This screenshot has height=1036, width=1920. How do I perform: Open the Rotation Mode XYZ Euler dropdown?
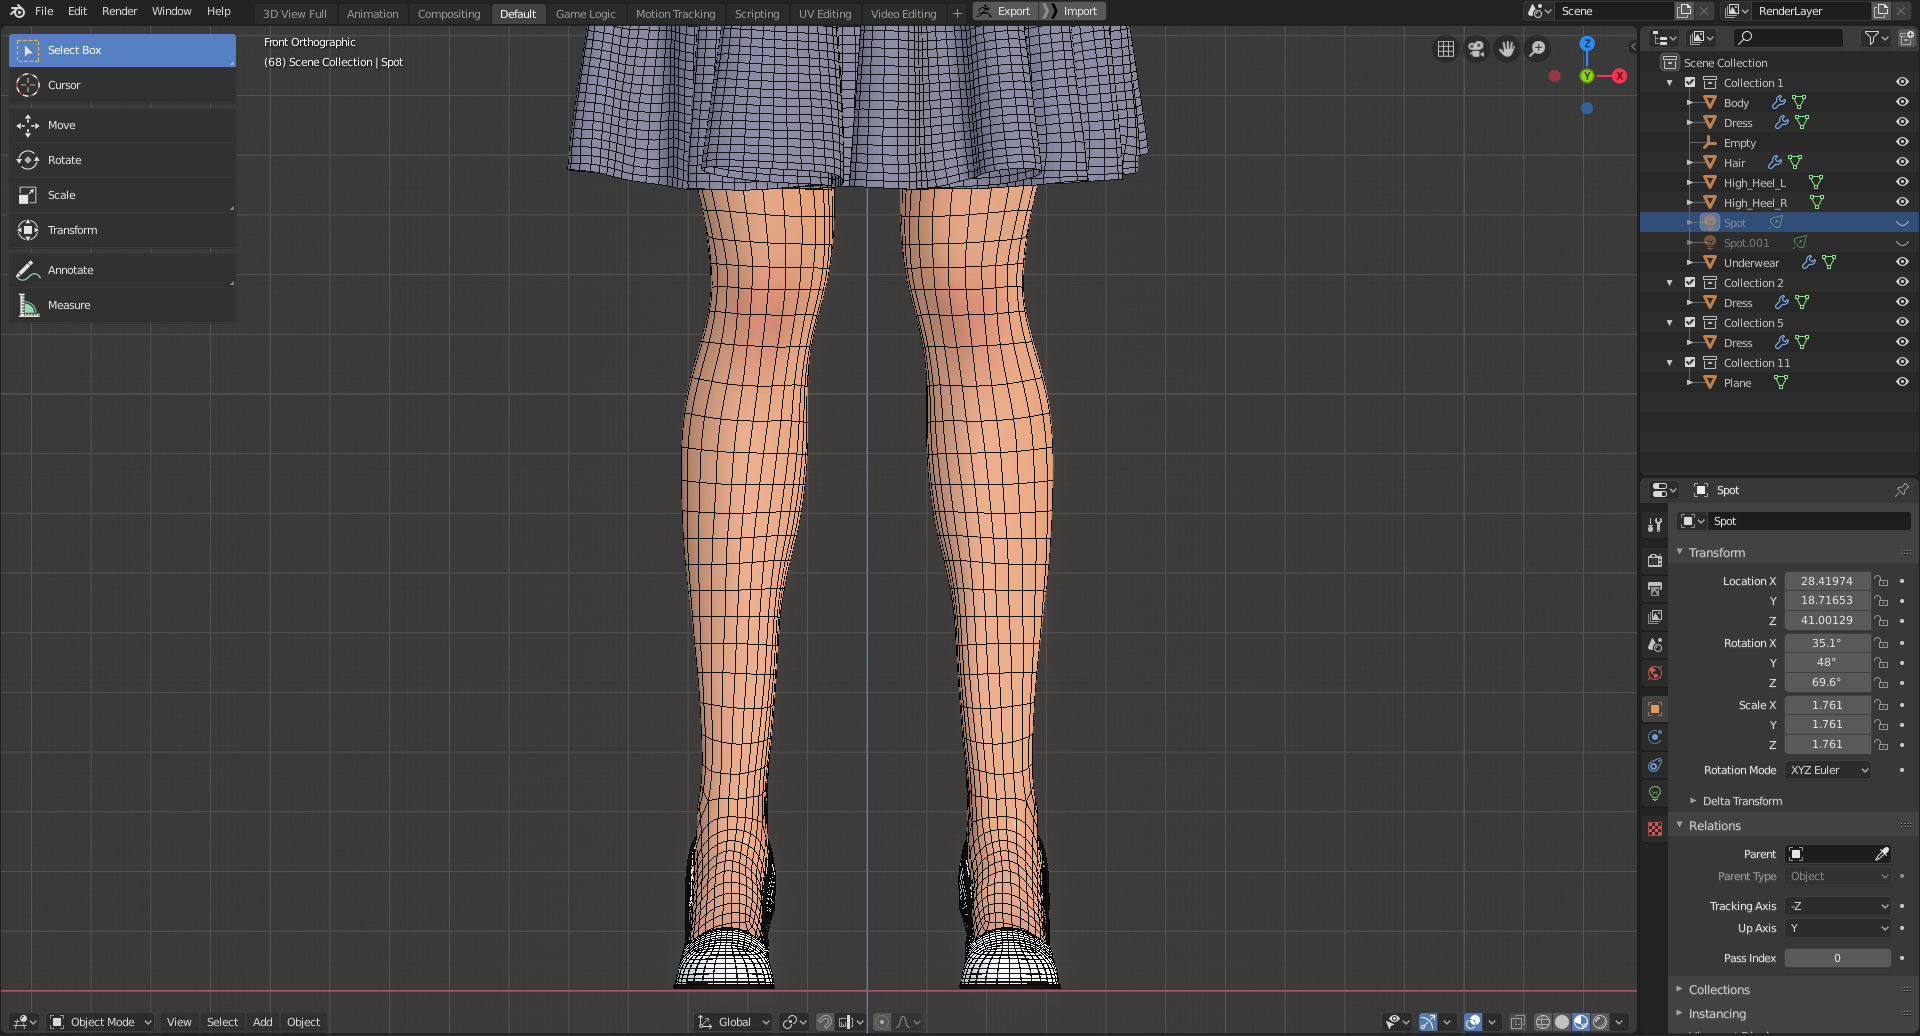pos(1828,770)
